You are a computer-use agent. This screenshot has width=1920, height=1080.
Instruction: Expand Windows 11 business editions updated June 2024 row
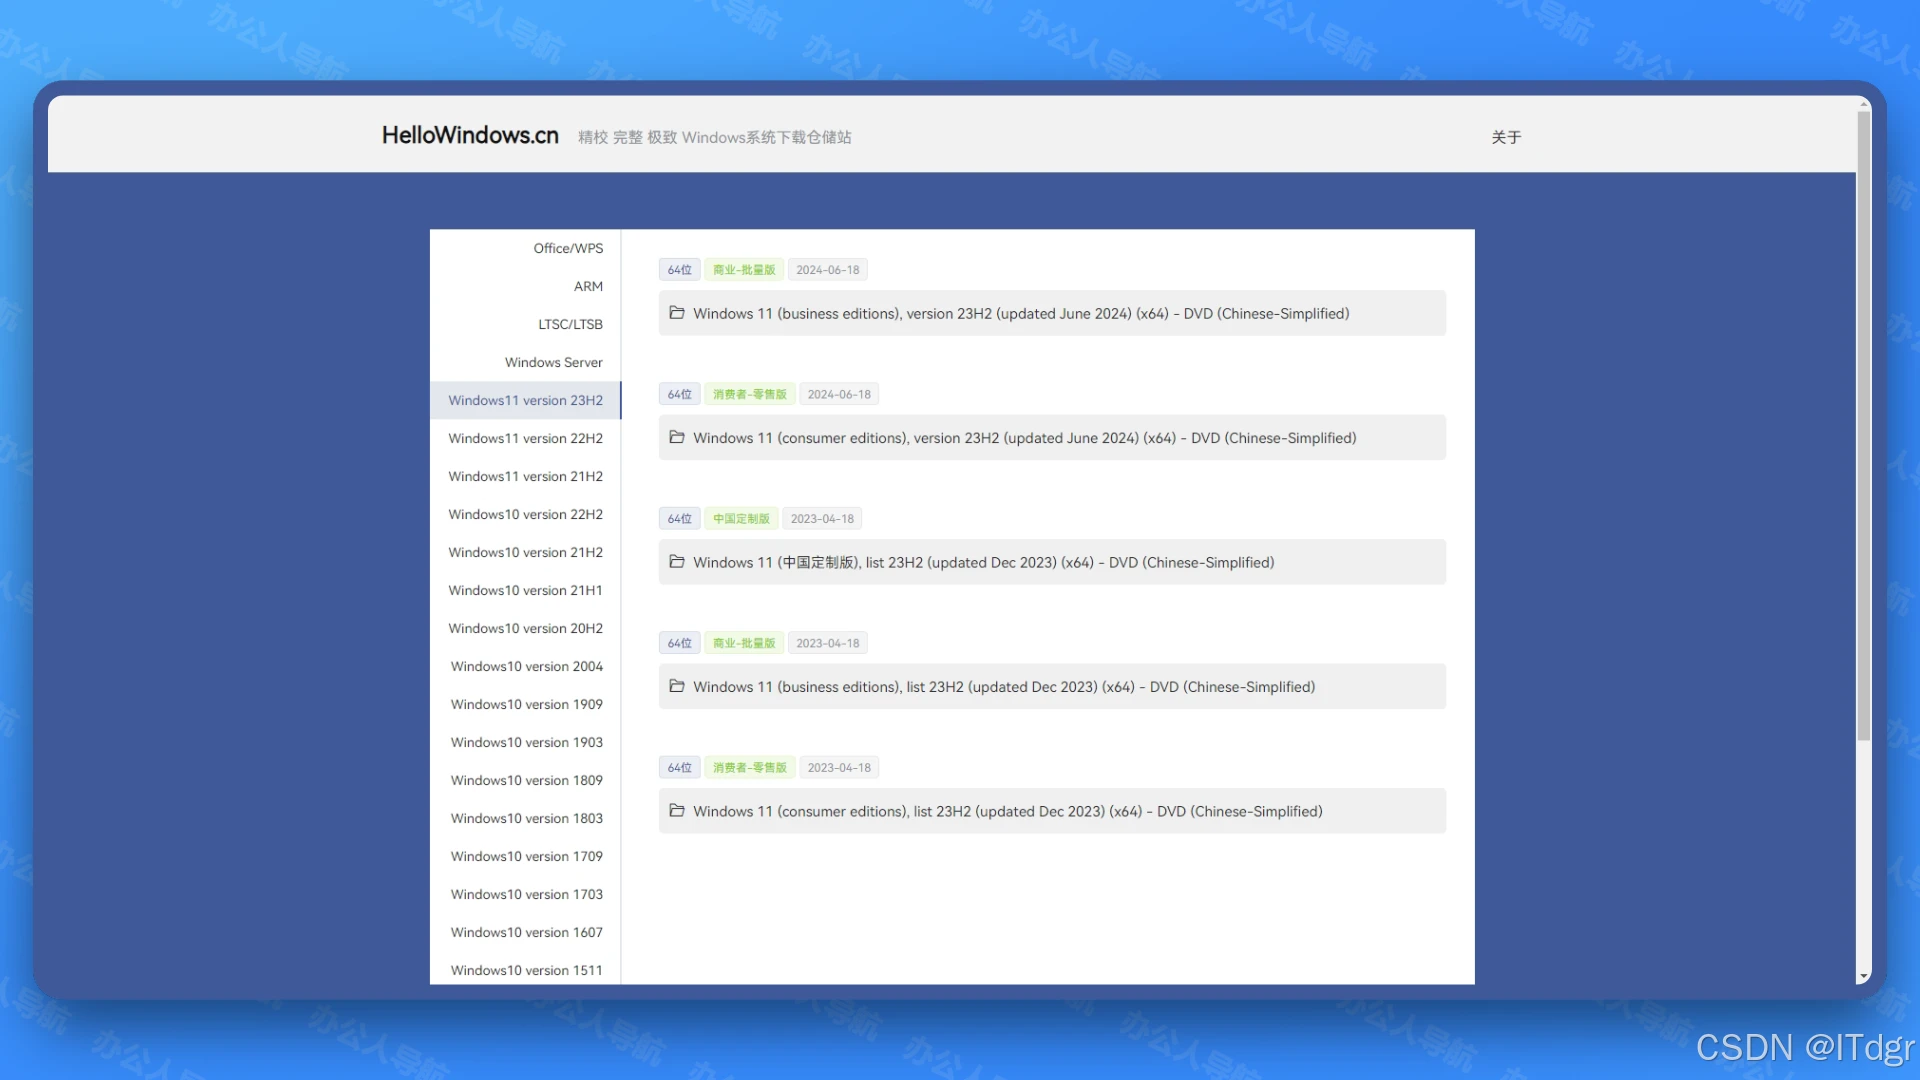[x=1052, y=313]
